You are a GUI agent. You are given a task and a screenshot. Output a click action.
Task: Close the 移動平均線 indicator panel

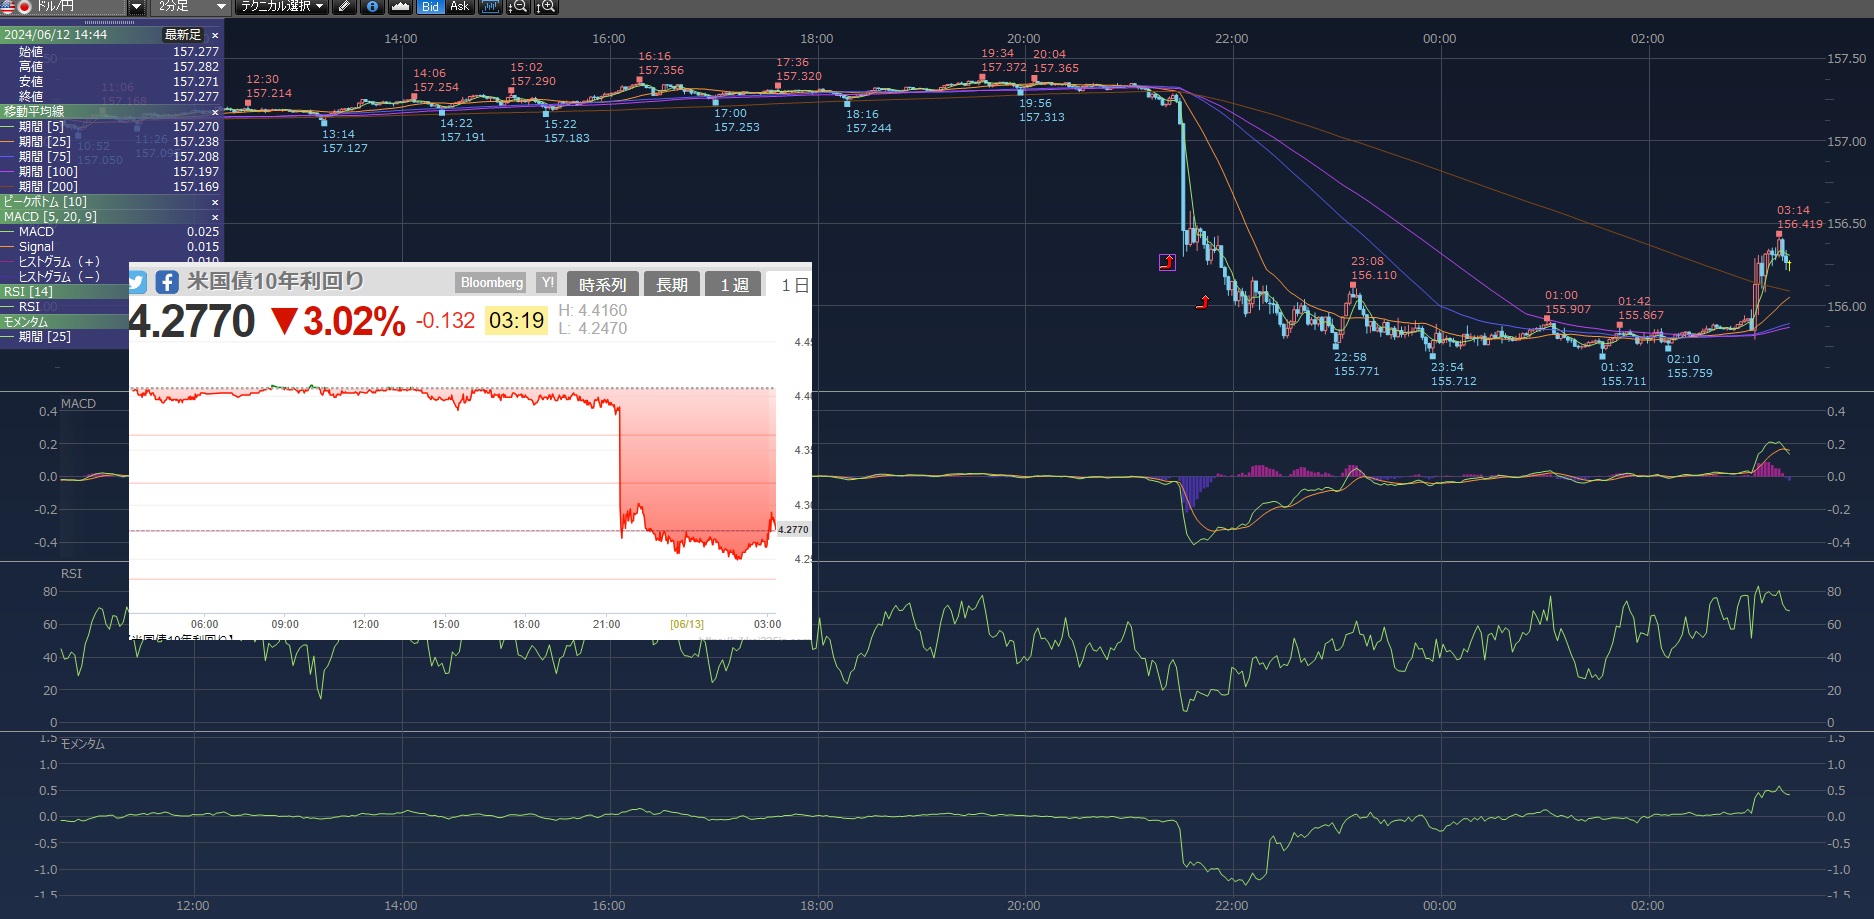215,112
